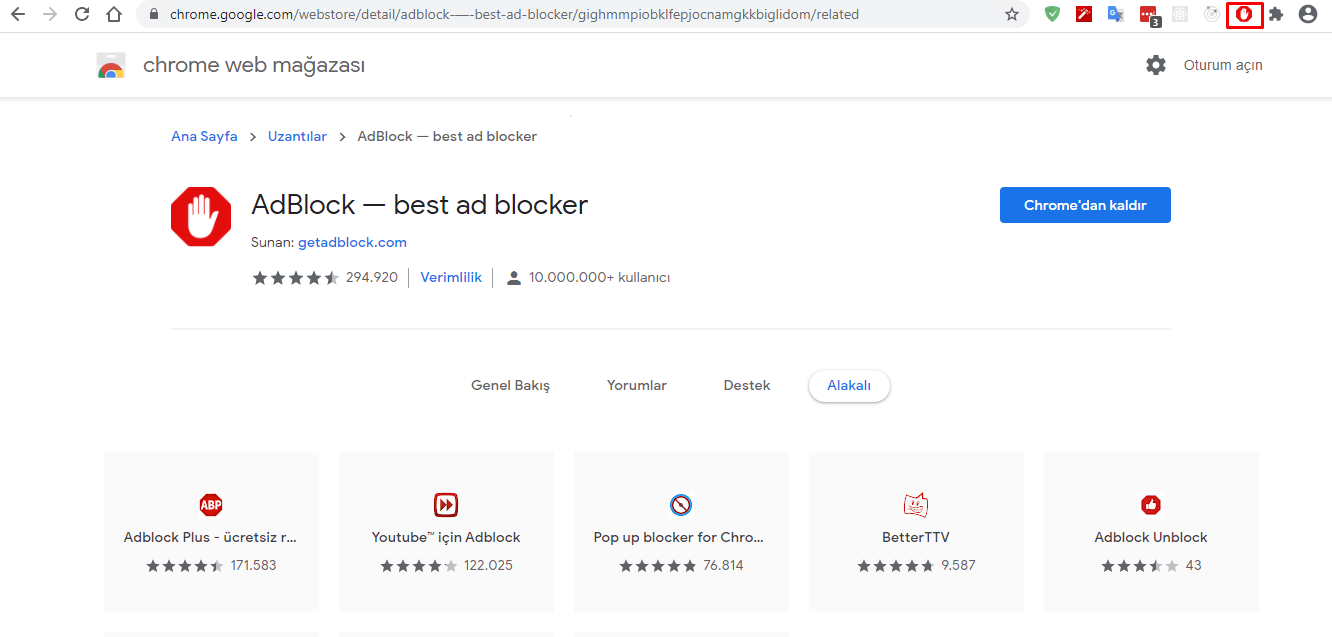
Task: Click the '10.000.000+ kullanıcı' user count
Action: tap(599, 278)
